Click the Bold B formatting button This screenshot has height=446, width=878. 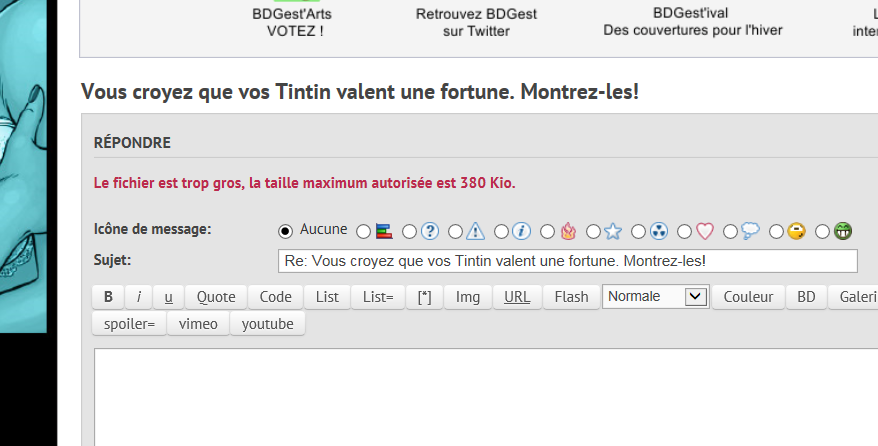point(108,297)
